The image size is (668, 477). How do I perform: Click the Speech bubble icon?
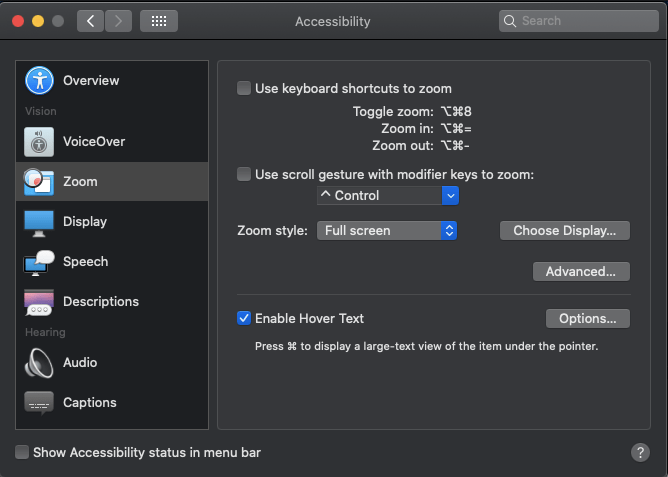point(39,262)
